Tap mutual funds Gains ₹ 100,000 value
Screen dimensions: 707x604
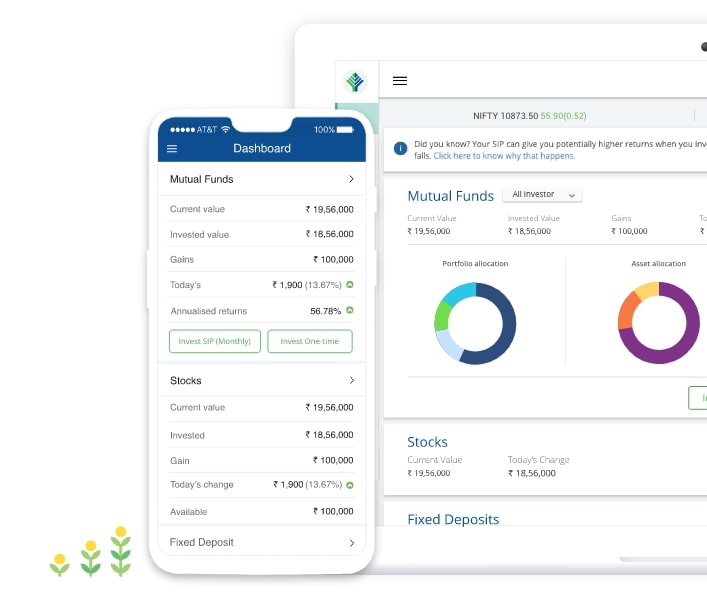[x=333, y=260]
